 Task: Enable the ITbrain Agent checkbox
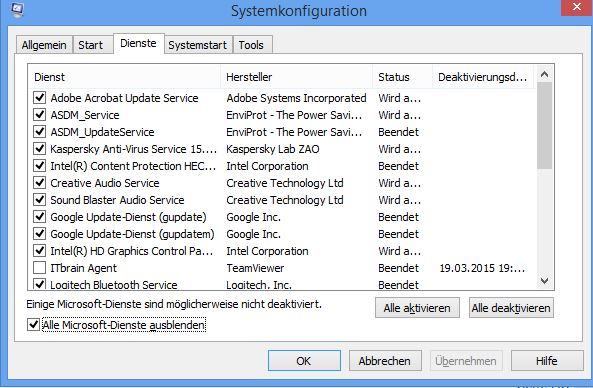(39, 267)
